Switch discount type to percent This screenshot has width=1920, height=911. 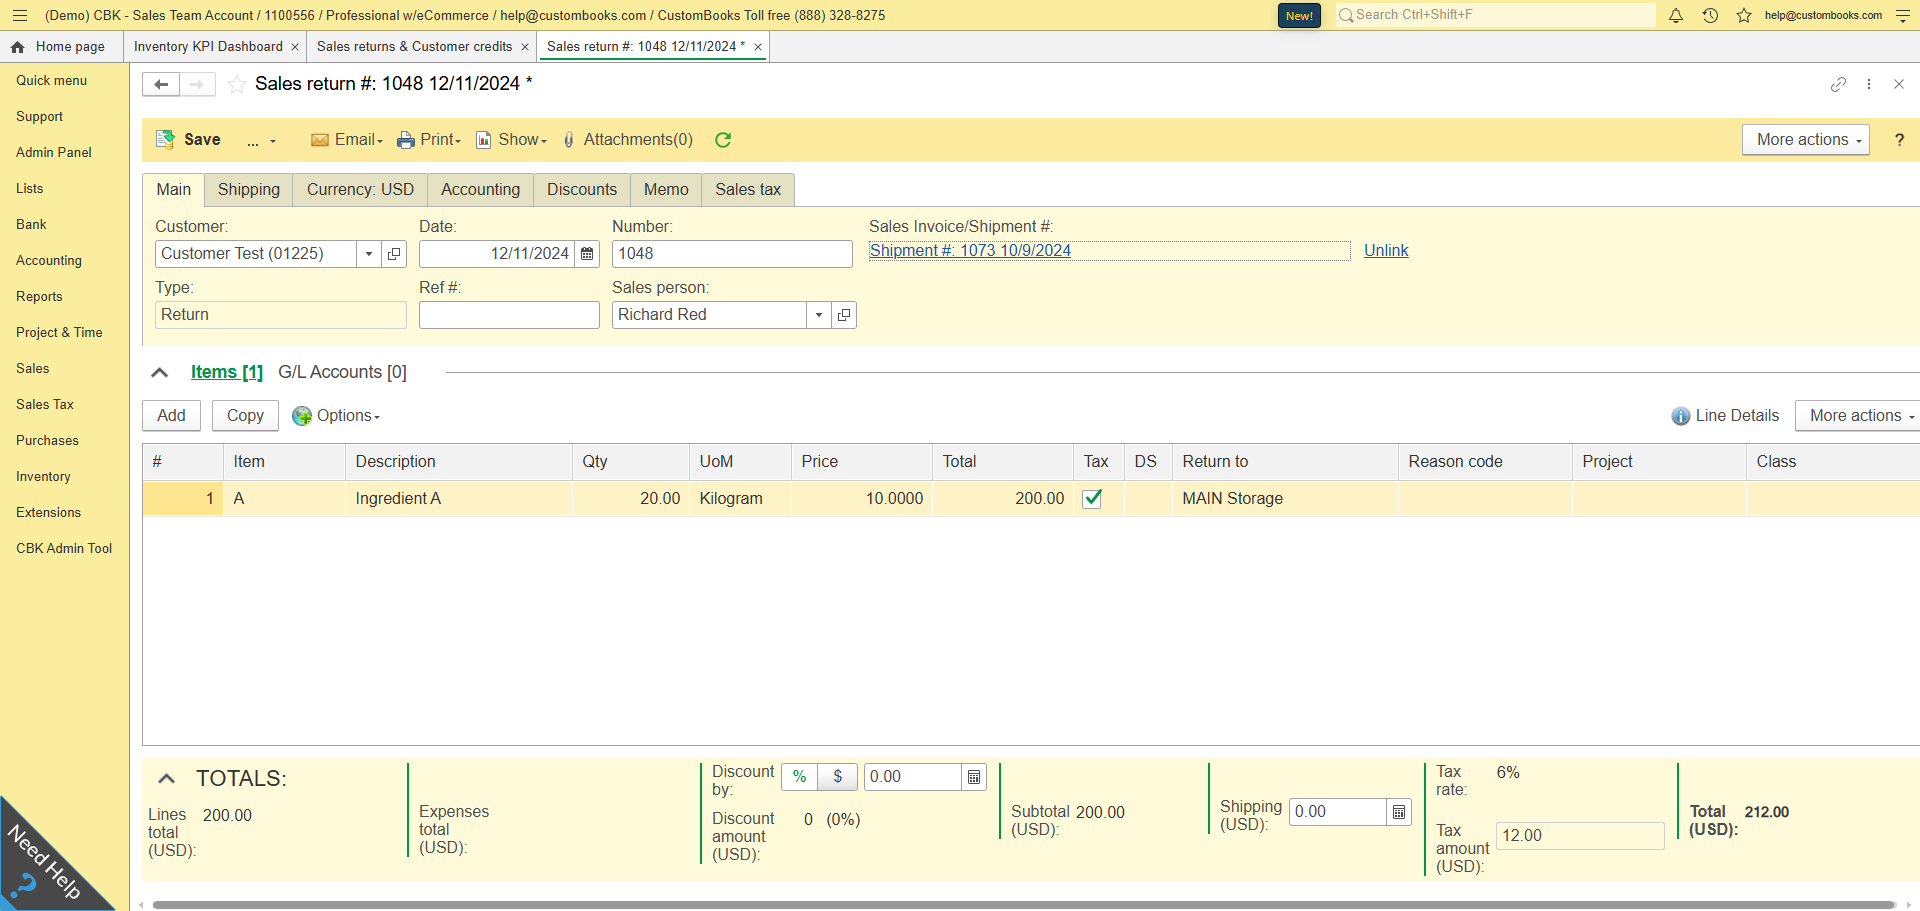[x=799, y=777]
